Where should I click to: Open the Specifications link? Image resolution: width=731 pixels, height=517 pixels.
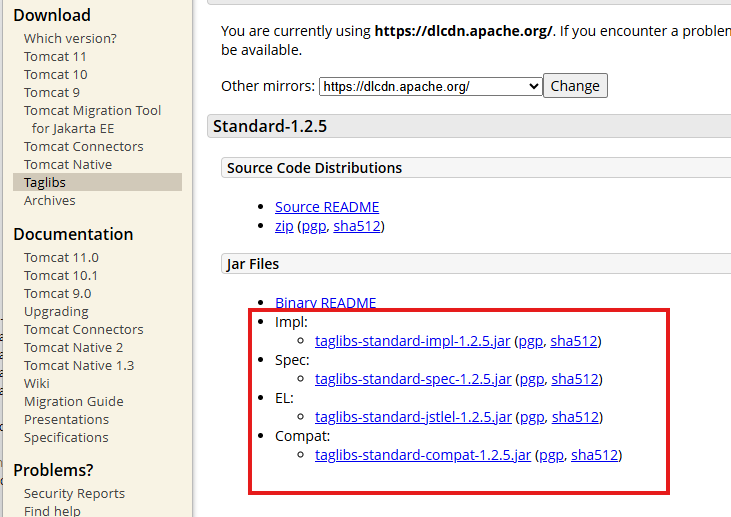click(x=66, y=438)
